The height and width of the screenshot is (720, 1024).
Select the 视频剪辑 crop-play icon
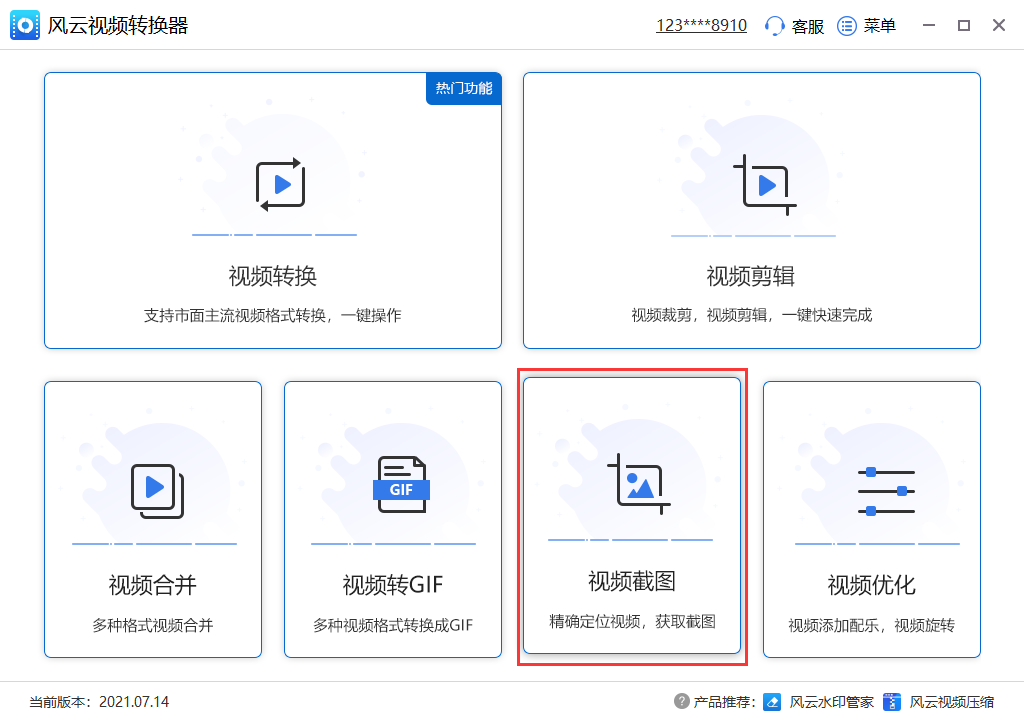point(765,185)
